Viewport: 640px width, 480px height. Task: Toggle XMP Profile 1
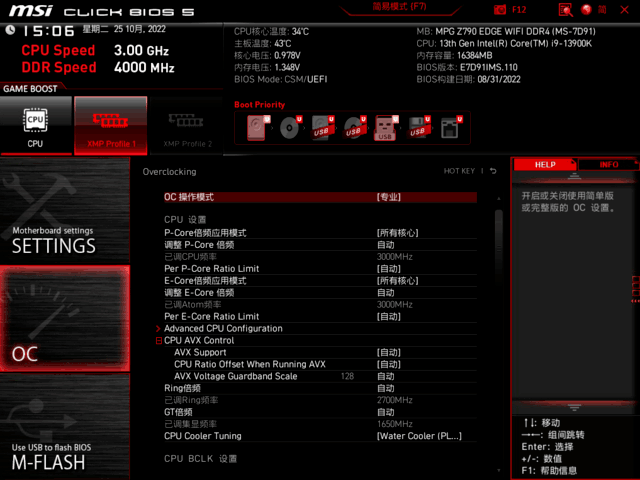click(x=110, y=125)
